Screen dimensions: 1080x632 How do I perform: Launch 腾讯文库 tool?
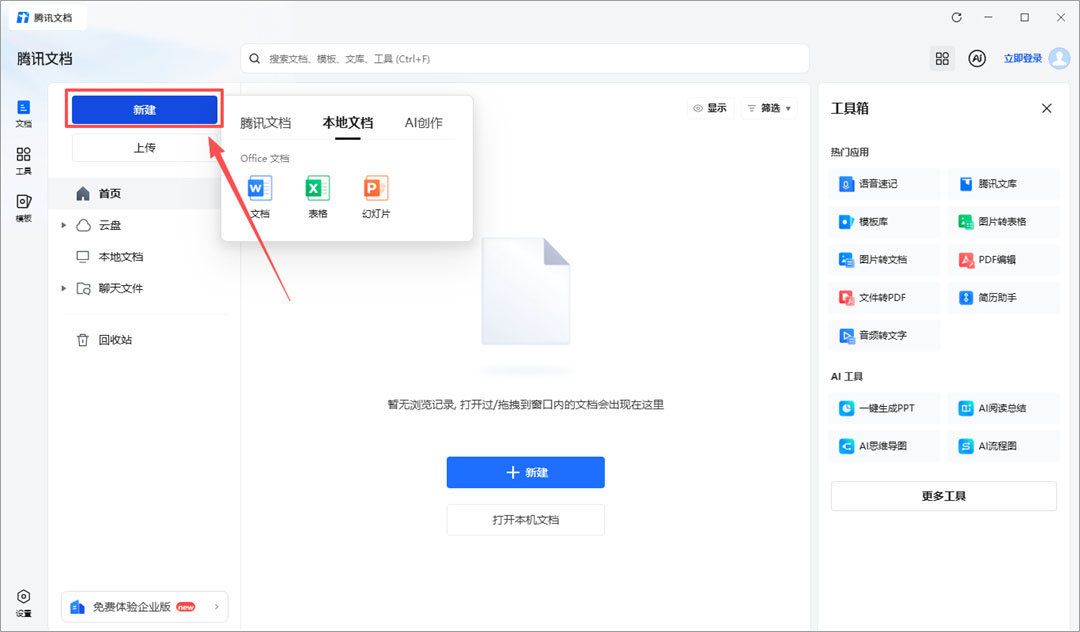click(x=1004, y=184)
